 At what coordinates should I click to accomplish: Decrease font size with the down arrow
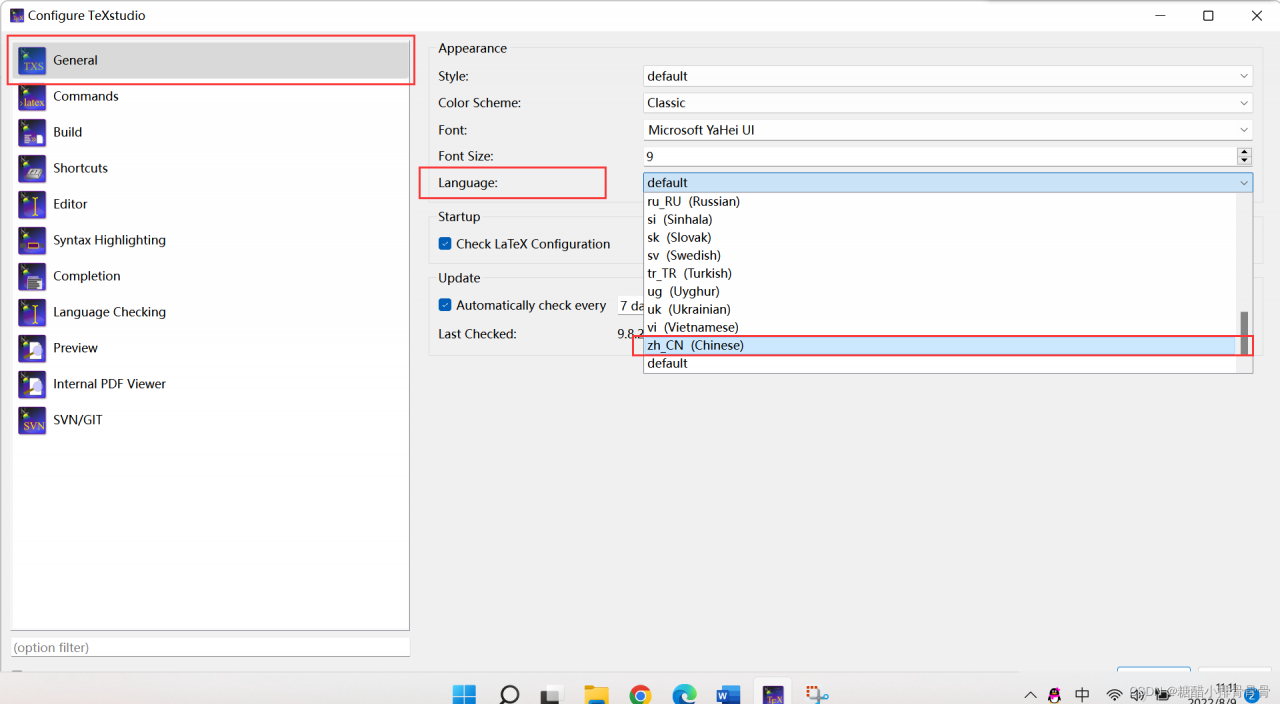pos(1244,161)
